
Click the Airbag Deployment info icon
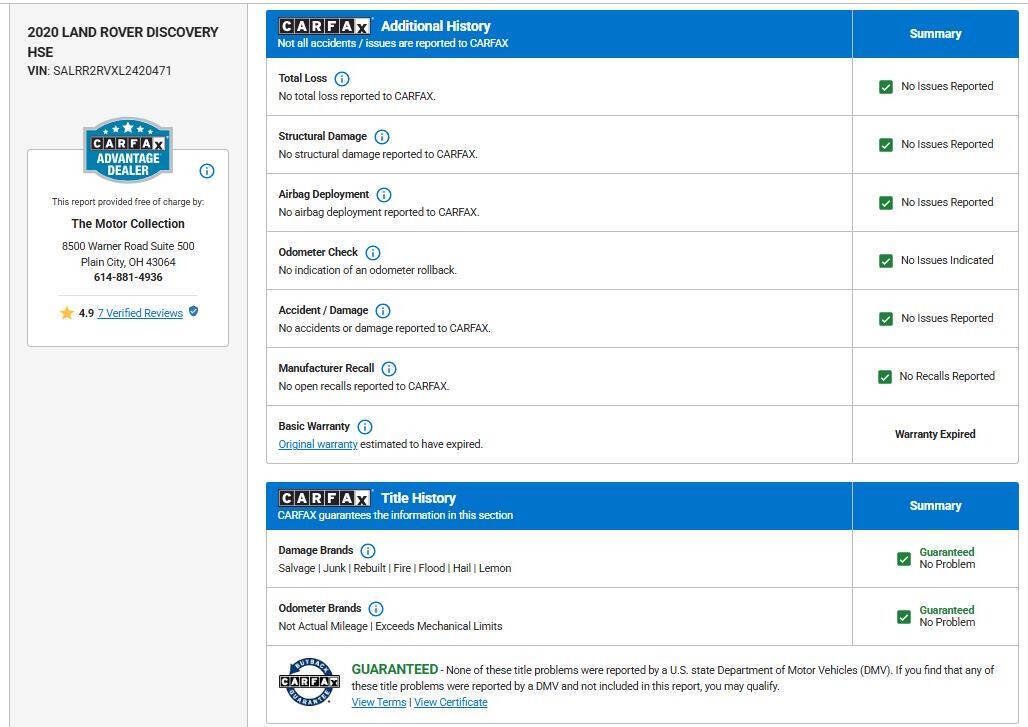pos(384,195)
